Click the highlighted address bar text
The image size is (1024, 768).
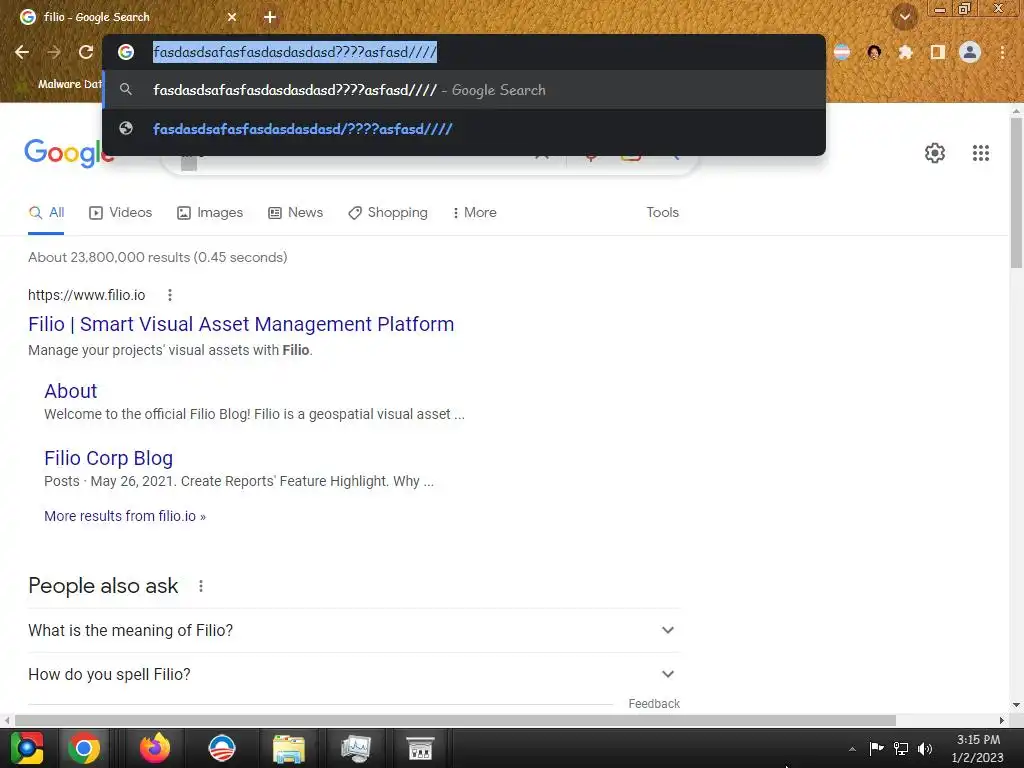(295, 52)
